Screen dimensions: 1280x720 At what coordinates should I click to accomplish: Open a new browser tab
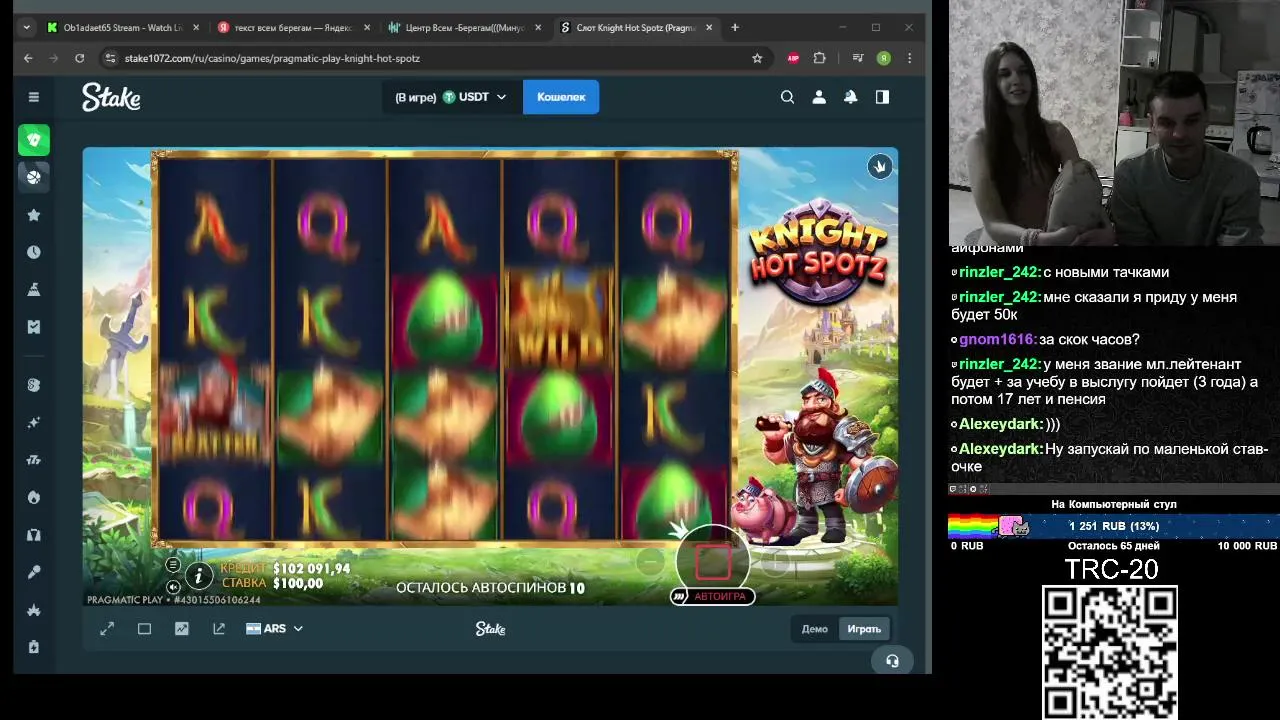point(735,28)
